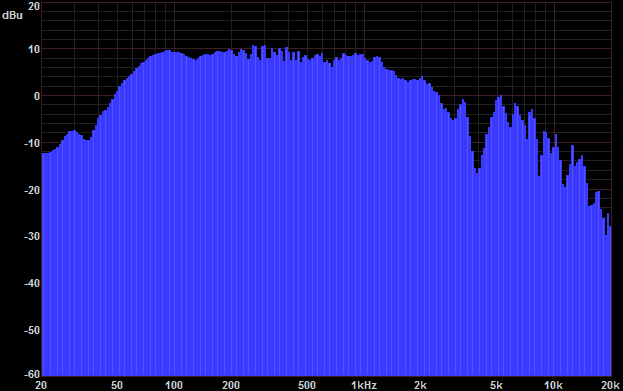Viewport: 623px width, 391px height.
Task: Click the 5k frequency label
Action: pos(496,385)
